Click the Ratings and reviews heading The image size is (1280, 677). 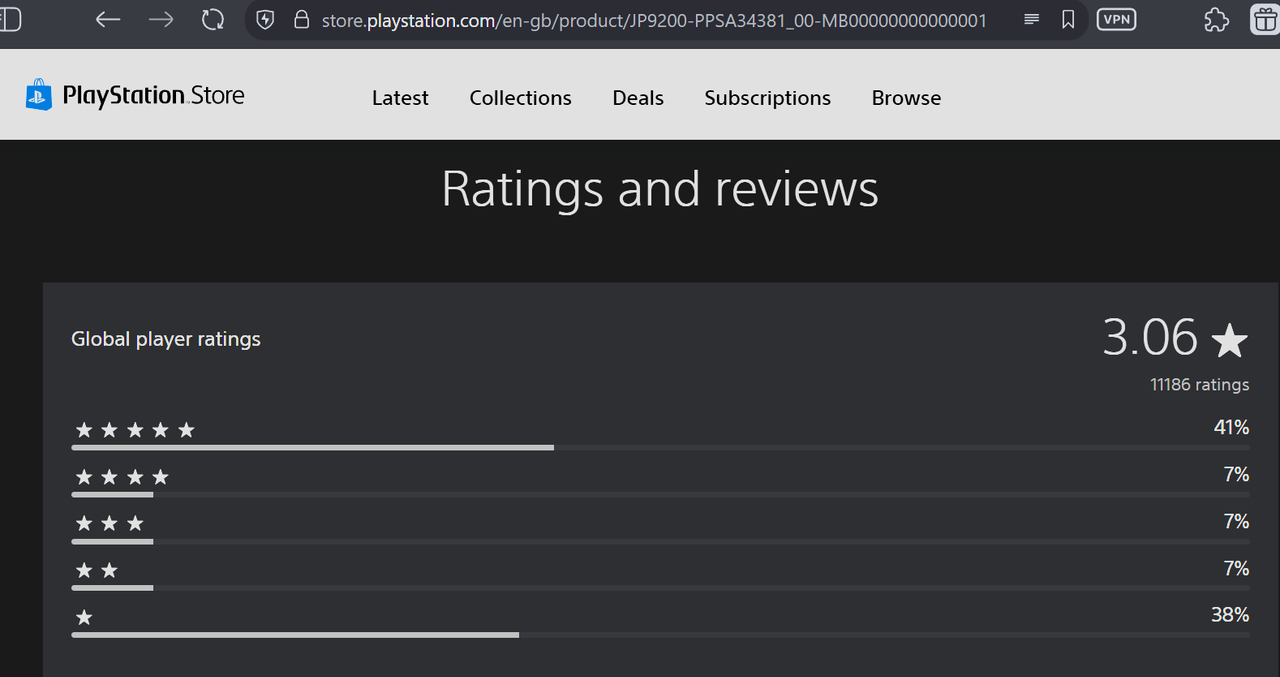[660, 189]
